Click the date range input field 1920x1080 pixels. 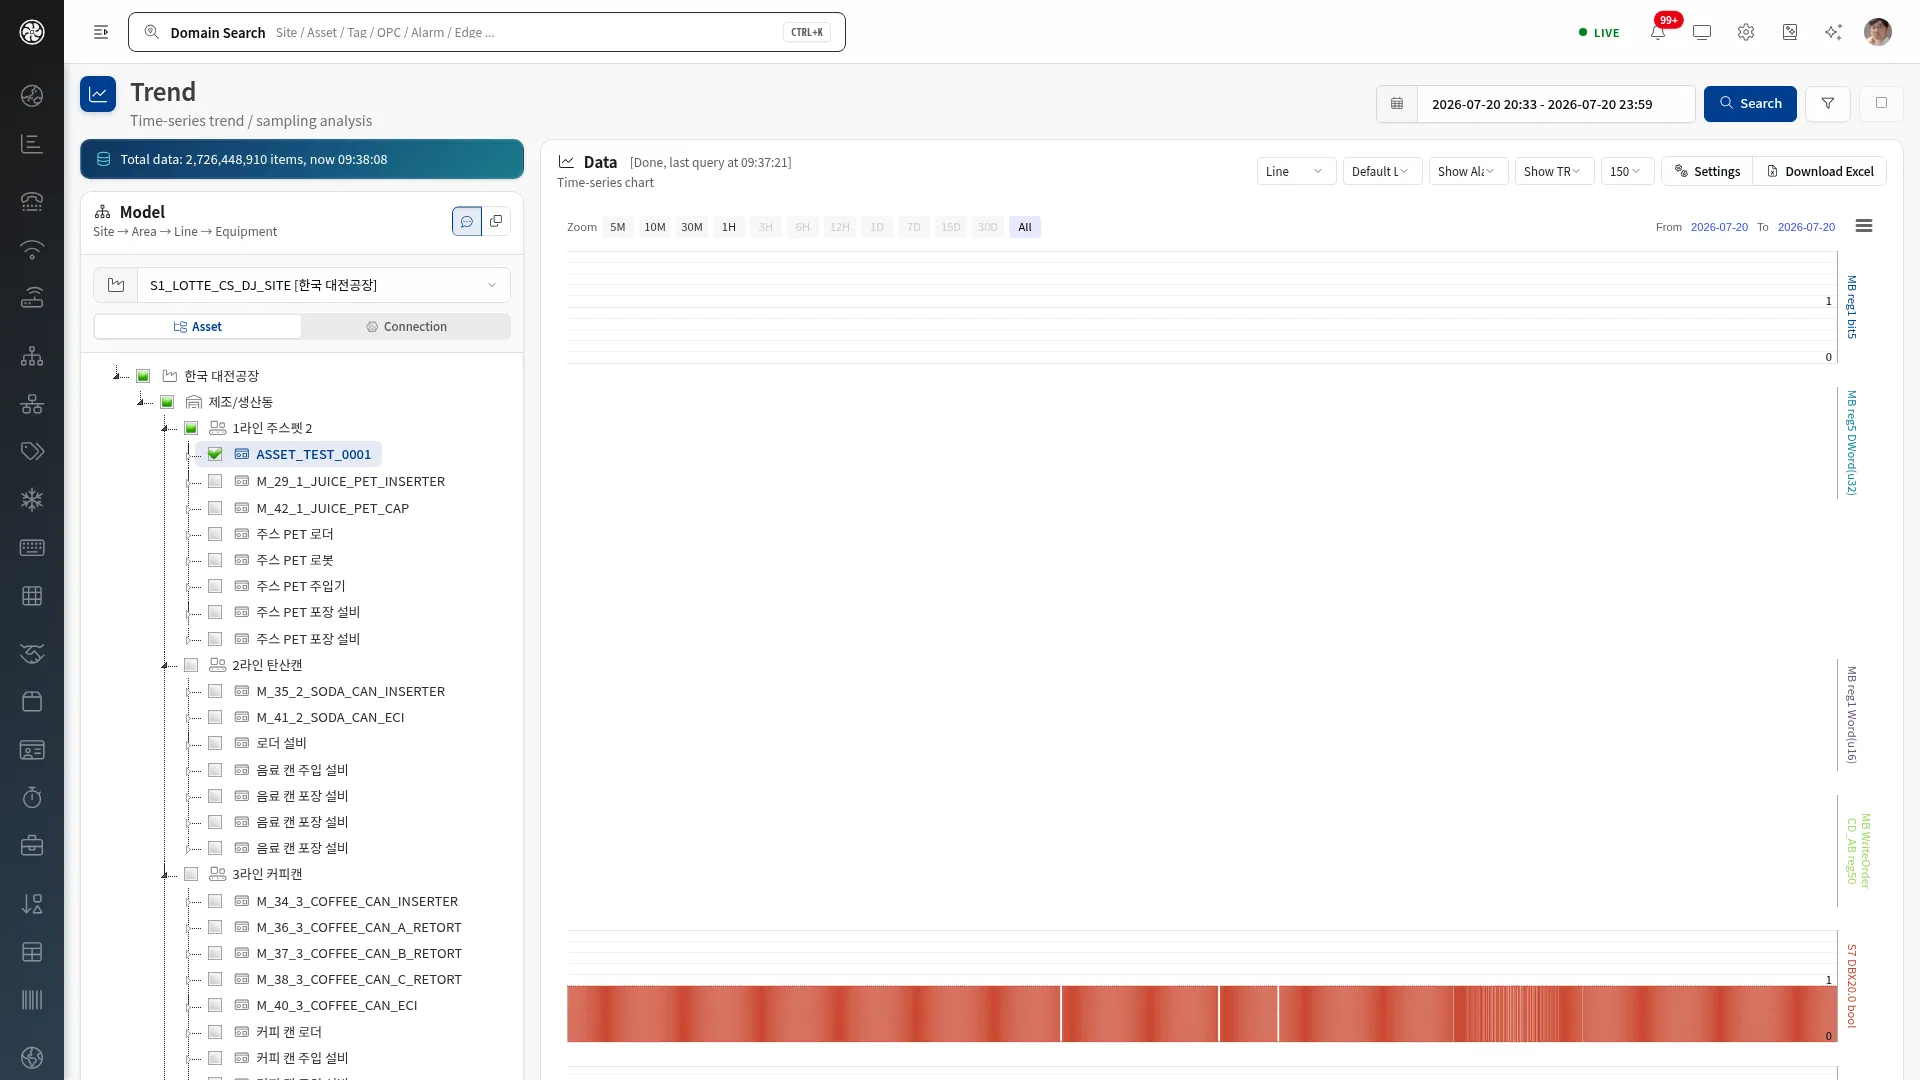point(1555,104)
